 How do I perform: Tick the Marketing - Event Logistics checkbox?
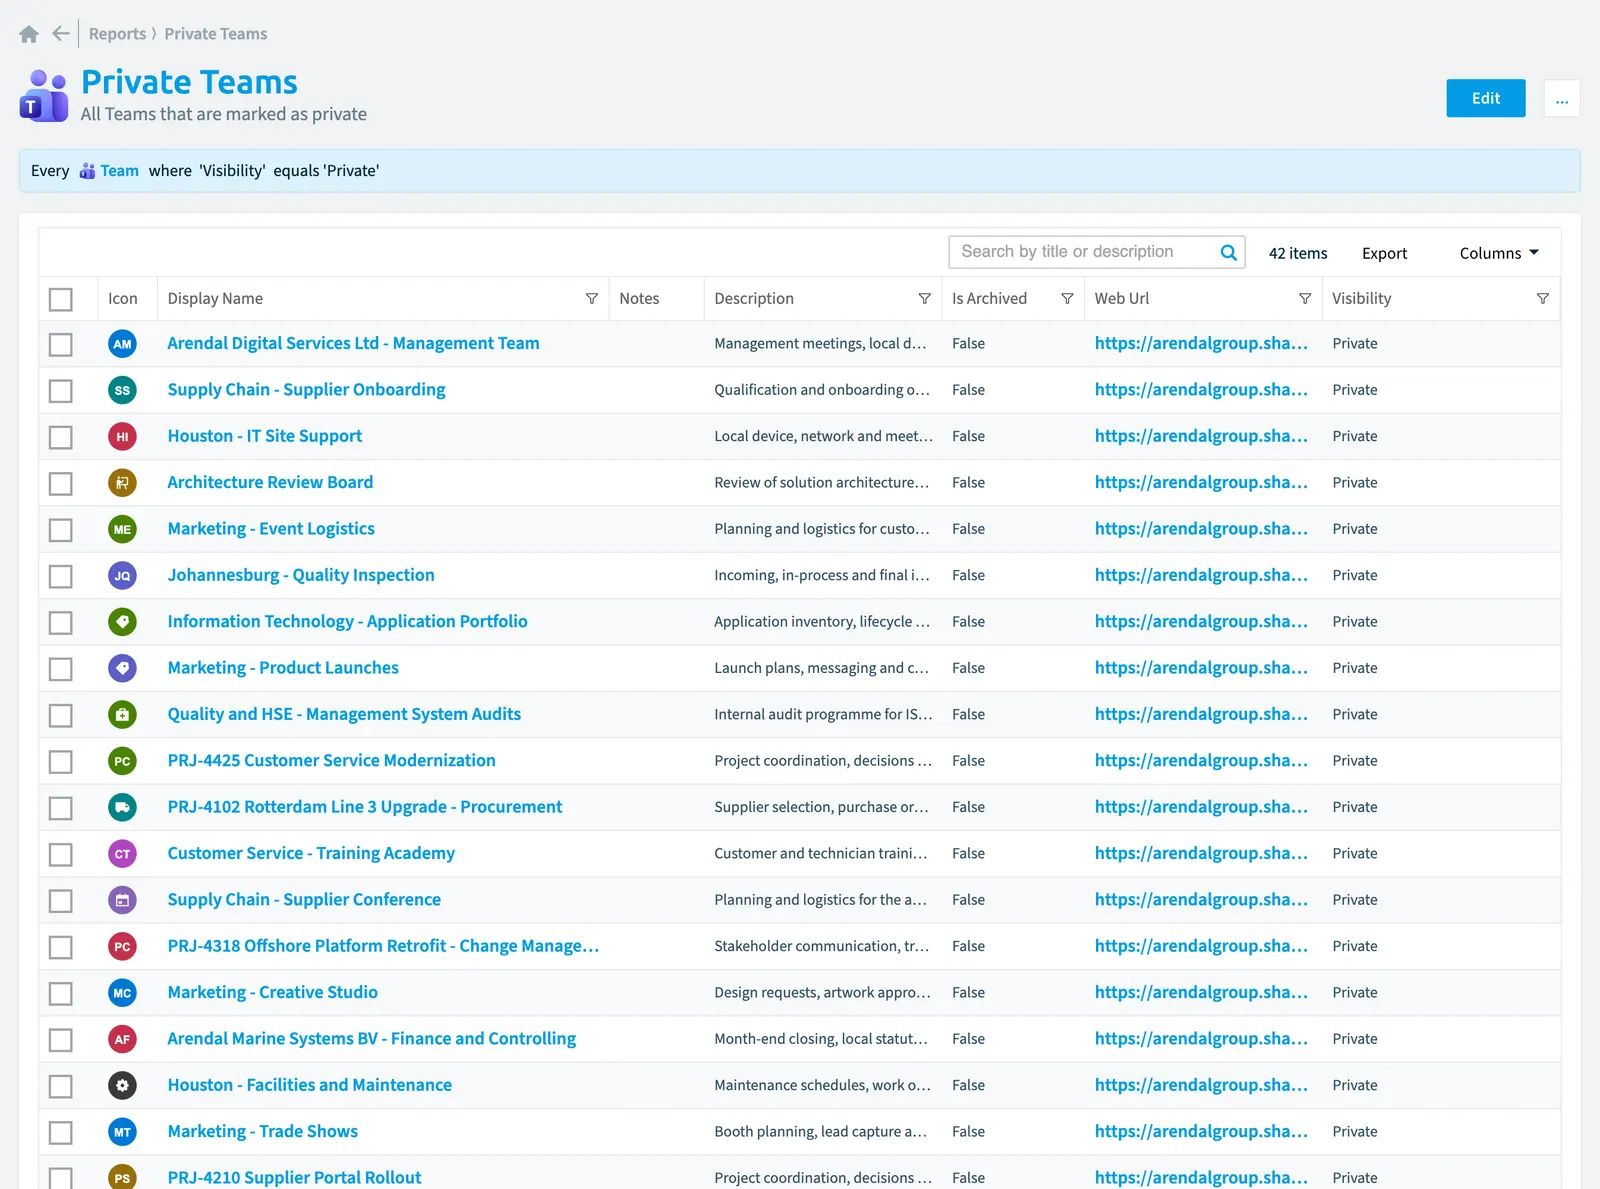[61, 530]
